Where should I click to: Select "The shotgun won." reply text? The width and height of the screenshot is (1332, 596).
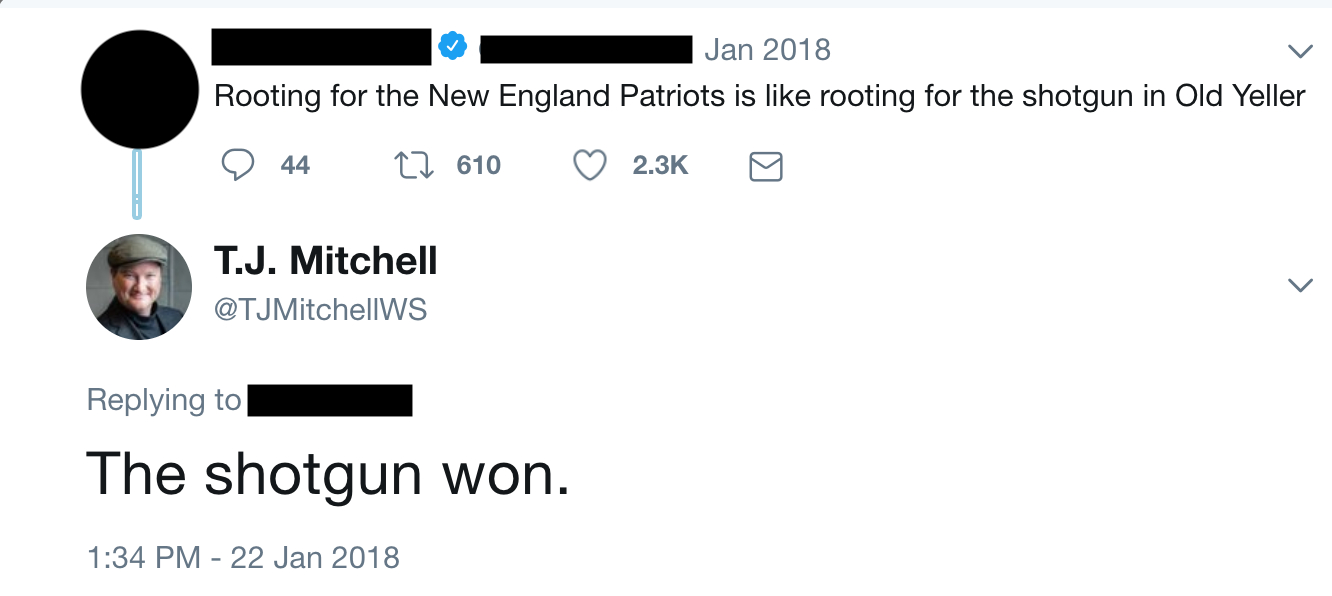point(328,473)
